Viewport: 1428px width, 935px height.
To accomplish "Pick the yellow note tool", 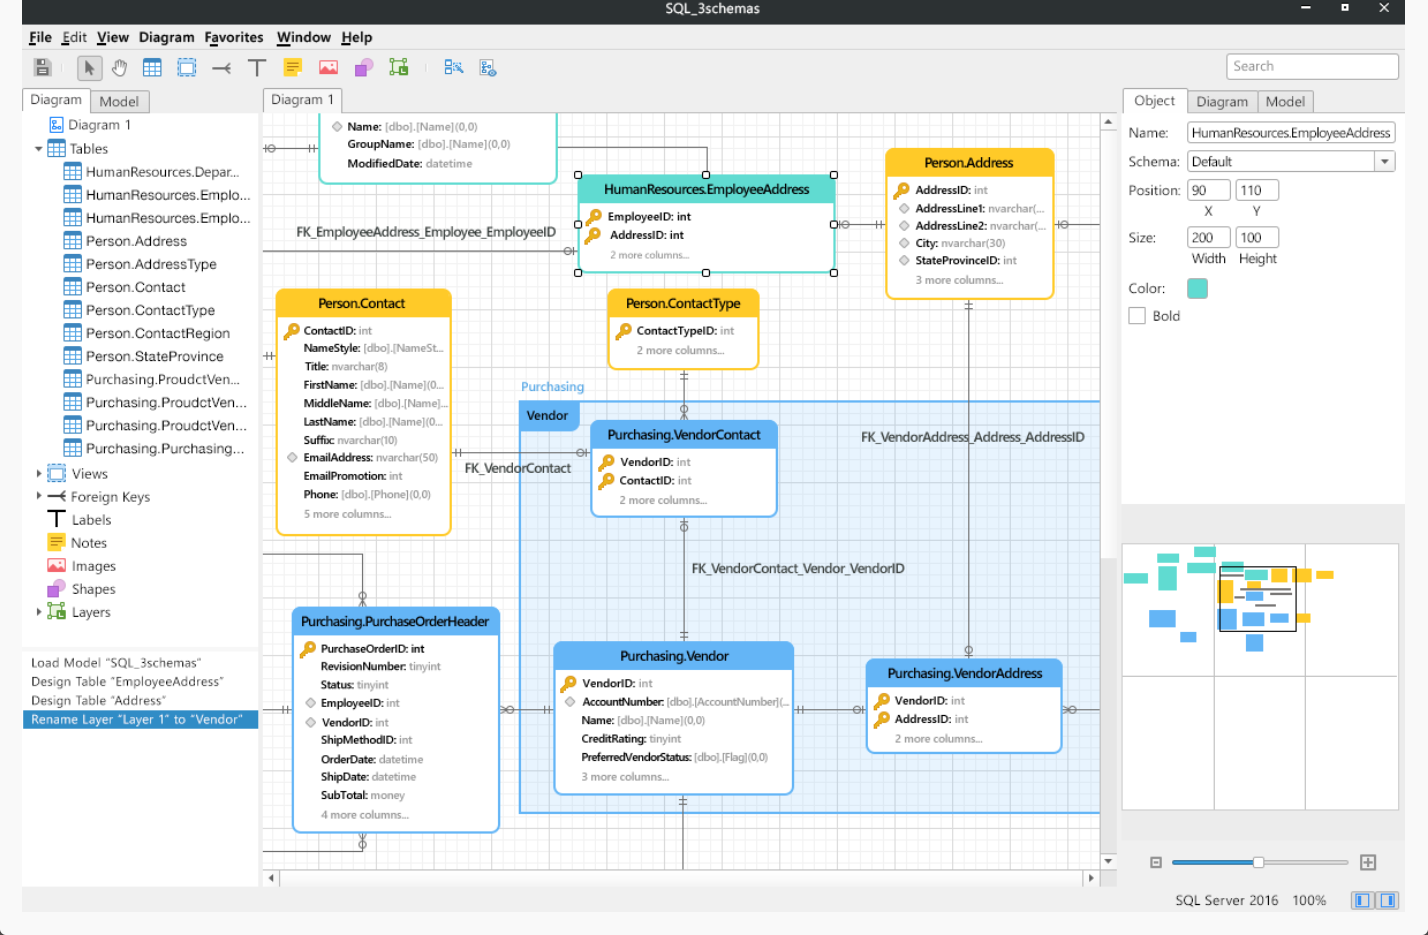I will [293, 68].
